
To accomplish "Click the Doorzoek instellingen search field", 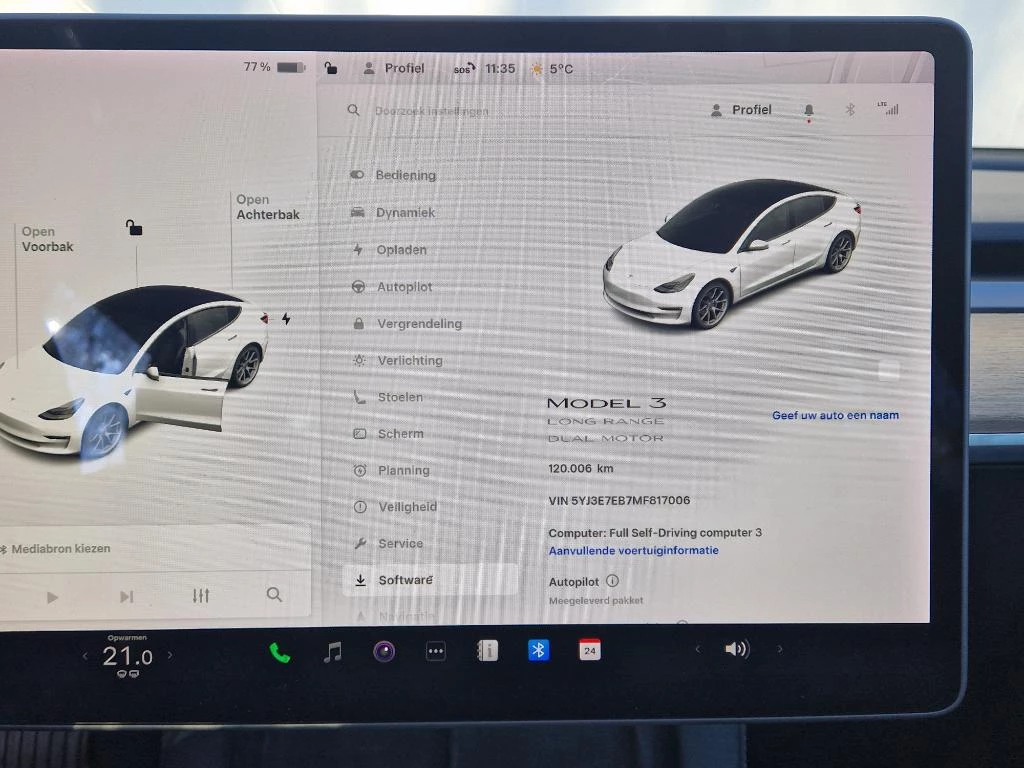I will click(430, 110).
